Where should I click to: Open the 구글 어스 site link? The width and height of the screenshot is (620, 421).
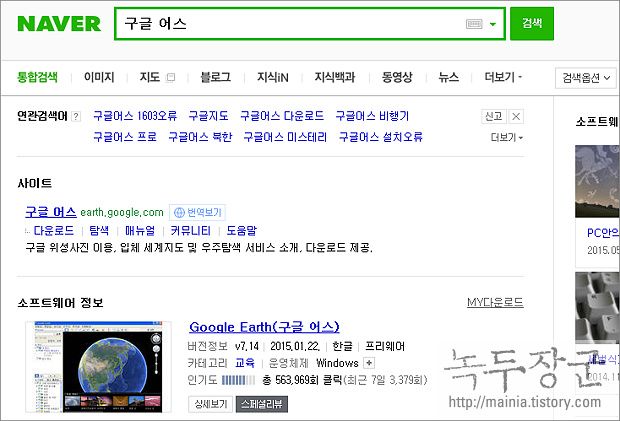(51, 212)
